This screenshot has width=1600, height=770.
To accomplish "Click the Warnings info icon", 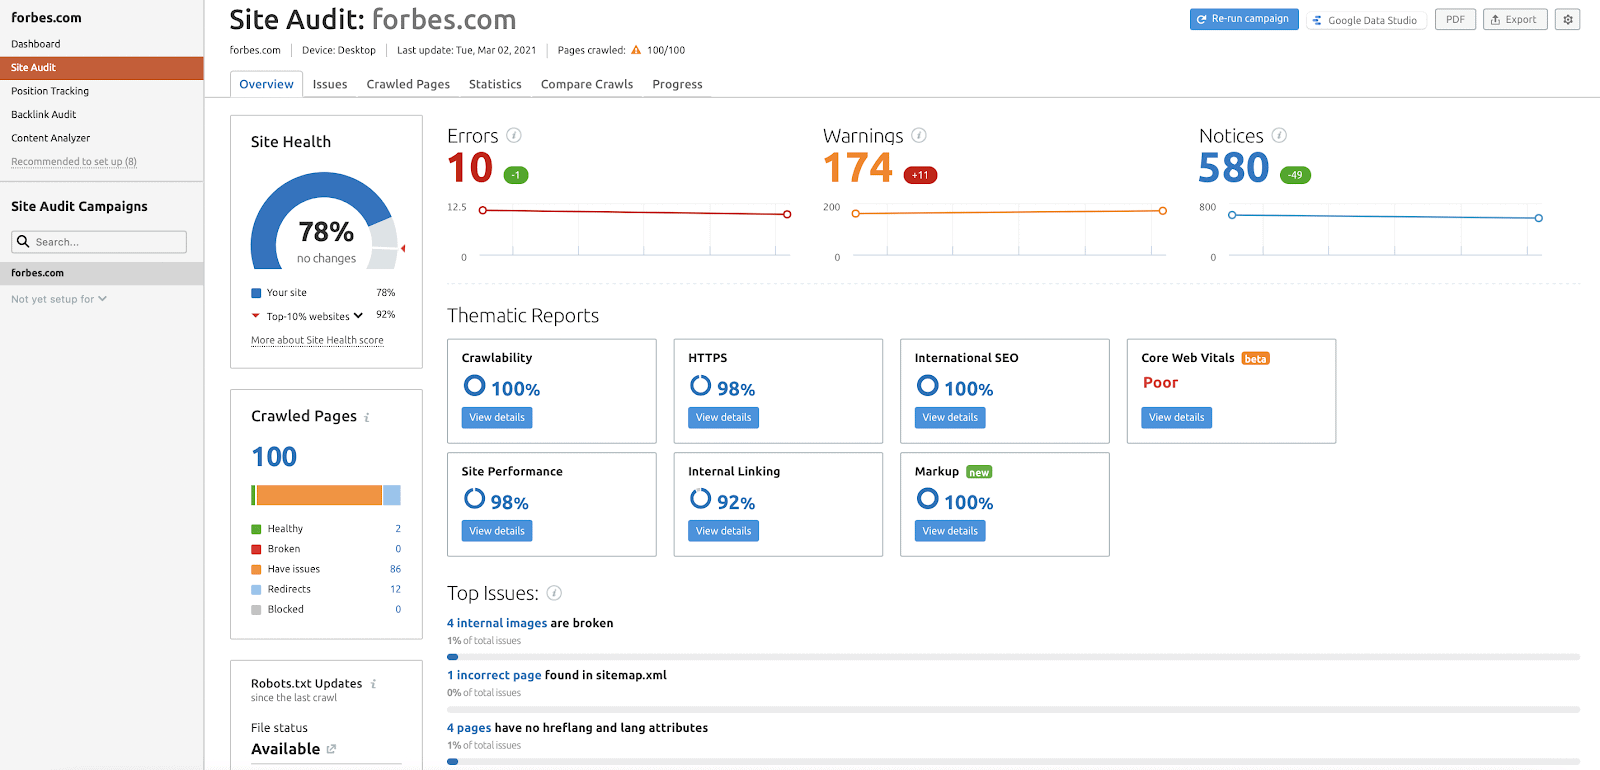I will [919, 135].
